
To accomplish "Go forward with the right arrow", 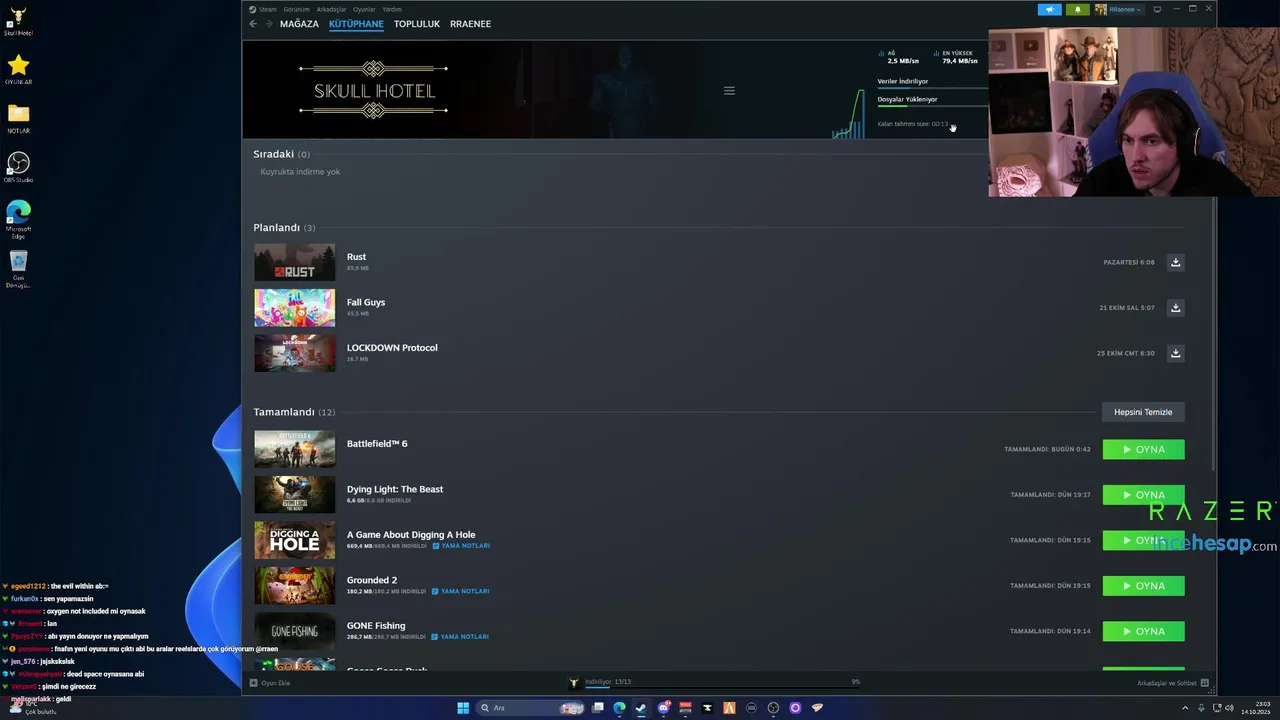I will 269,23.
